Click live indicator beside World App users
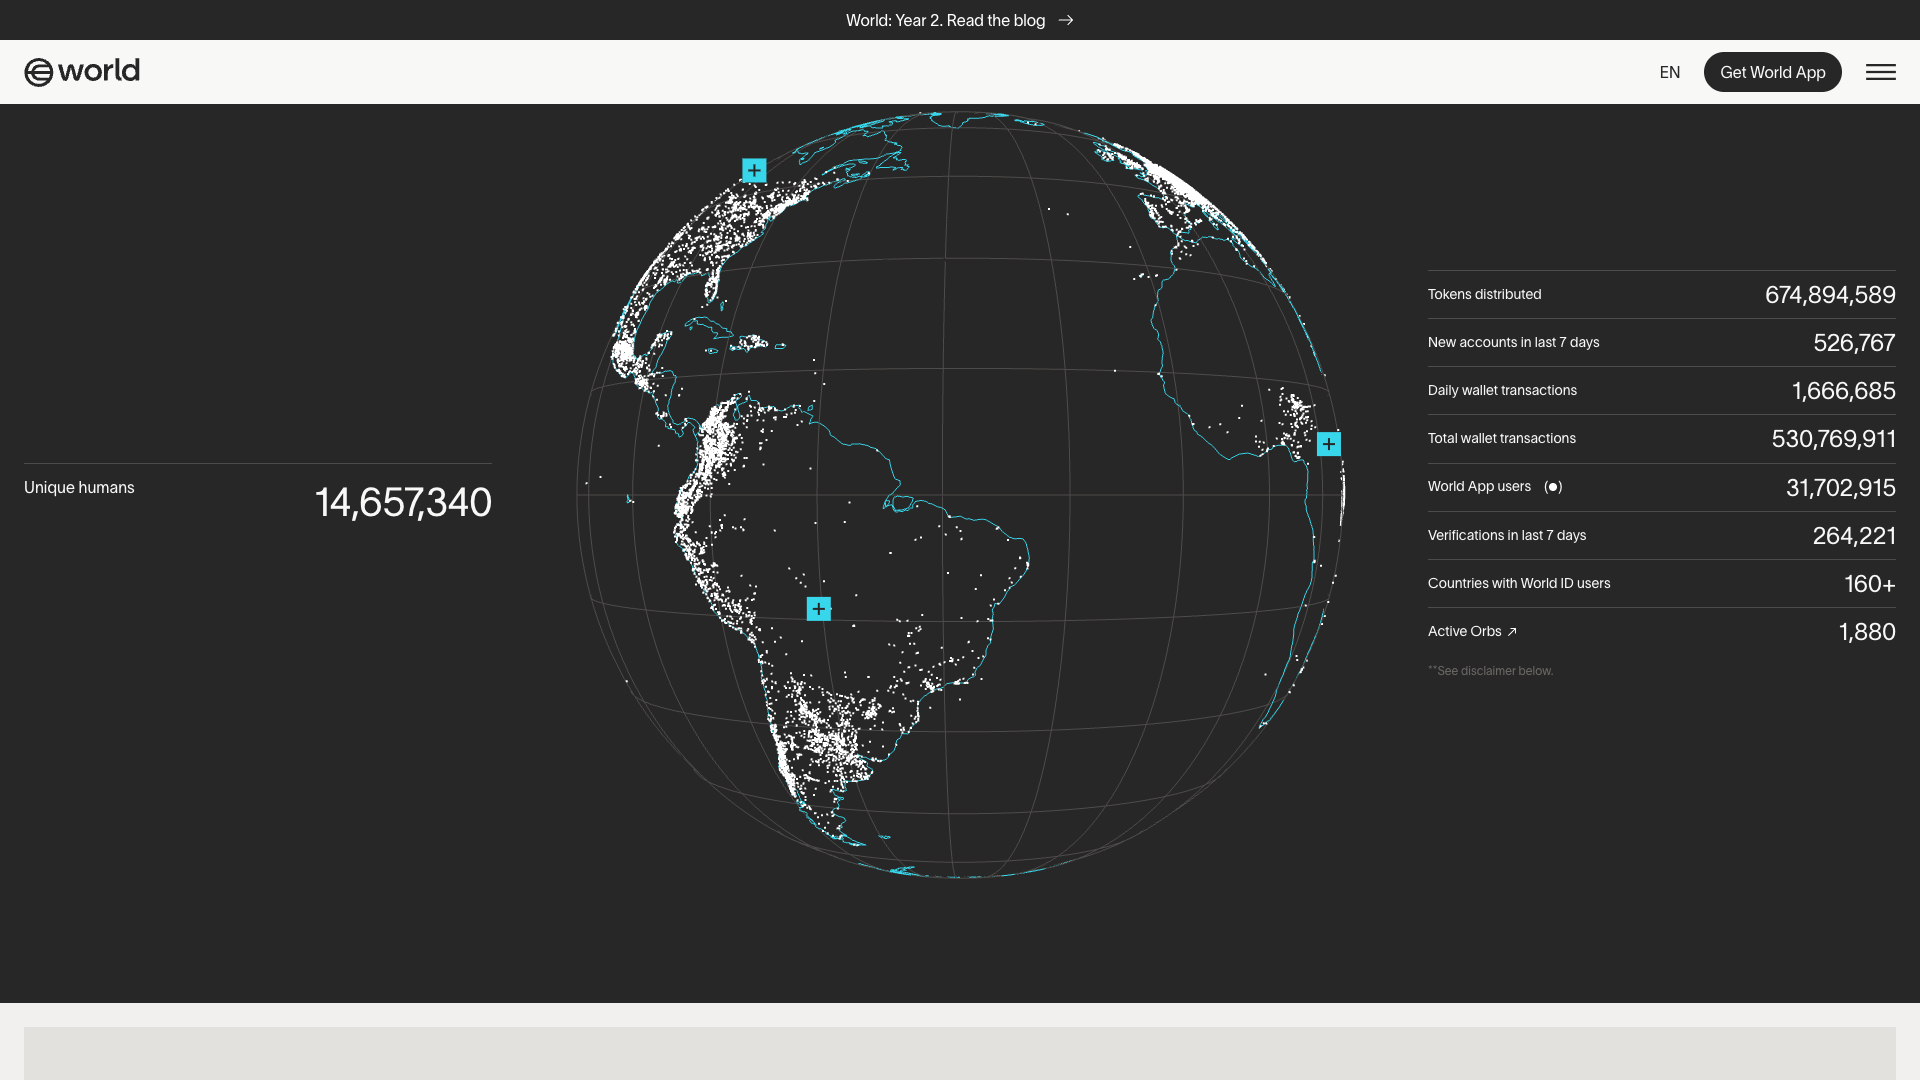The image size is (1920, 1080). pos(1553,487)
